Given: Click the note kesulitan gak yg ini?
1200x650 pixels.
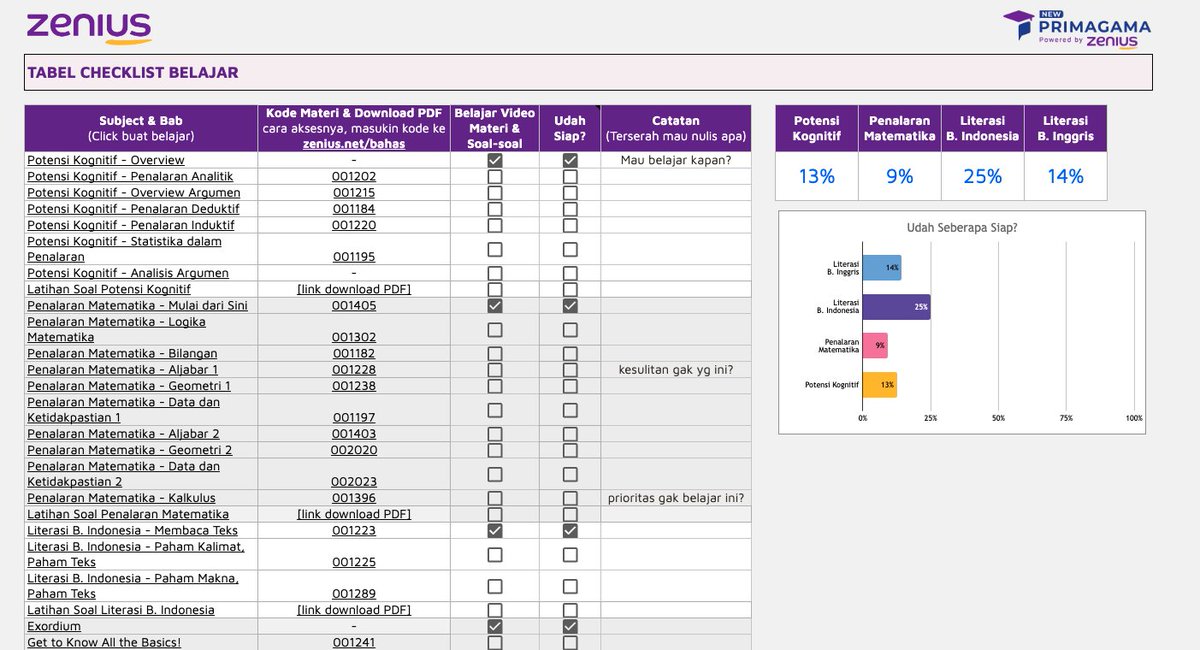Looking at the screenshot, I should (x=676, y=369).
